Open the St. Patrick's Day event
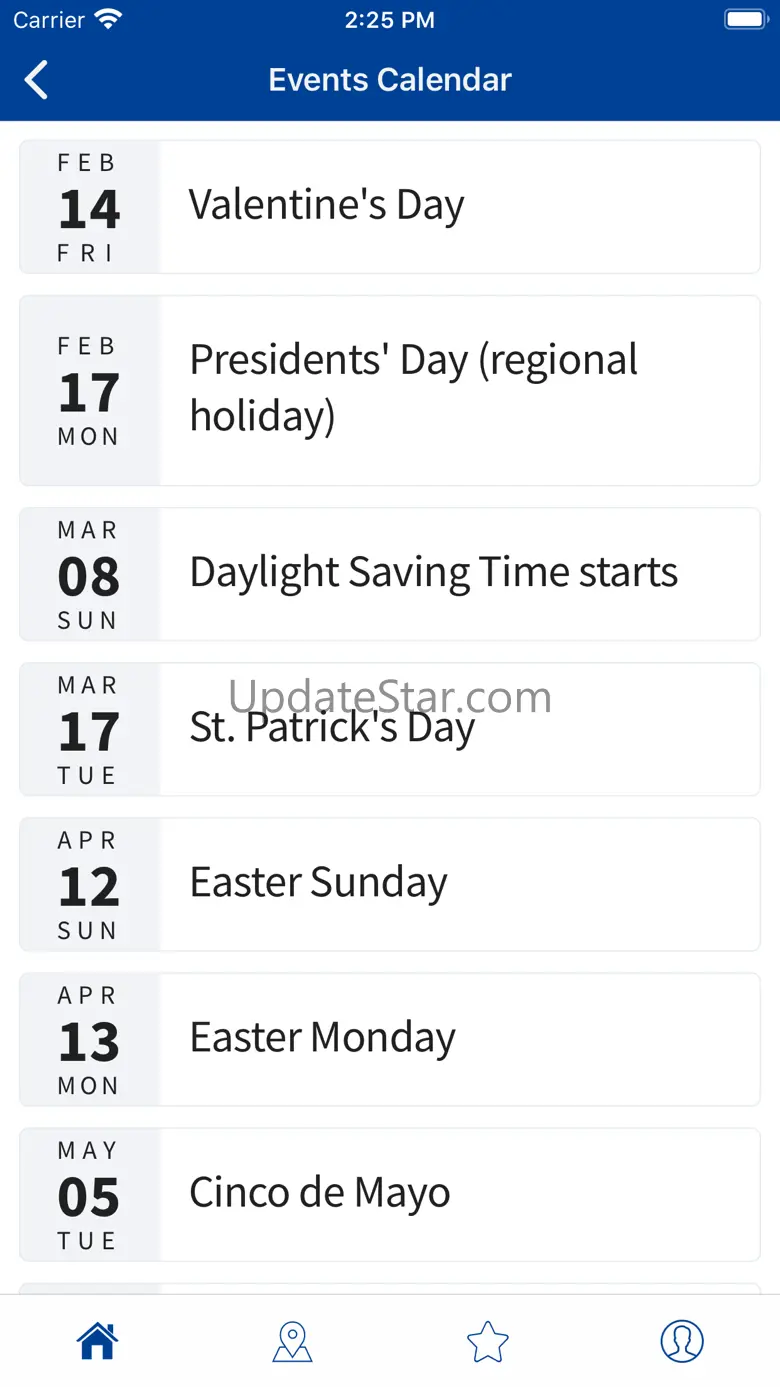Image resolution: width=780 pixels, height=1387 pixels. 458,729
